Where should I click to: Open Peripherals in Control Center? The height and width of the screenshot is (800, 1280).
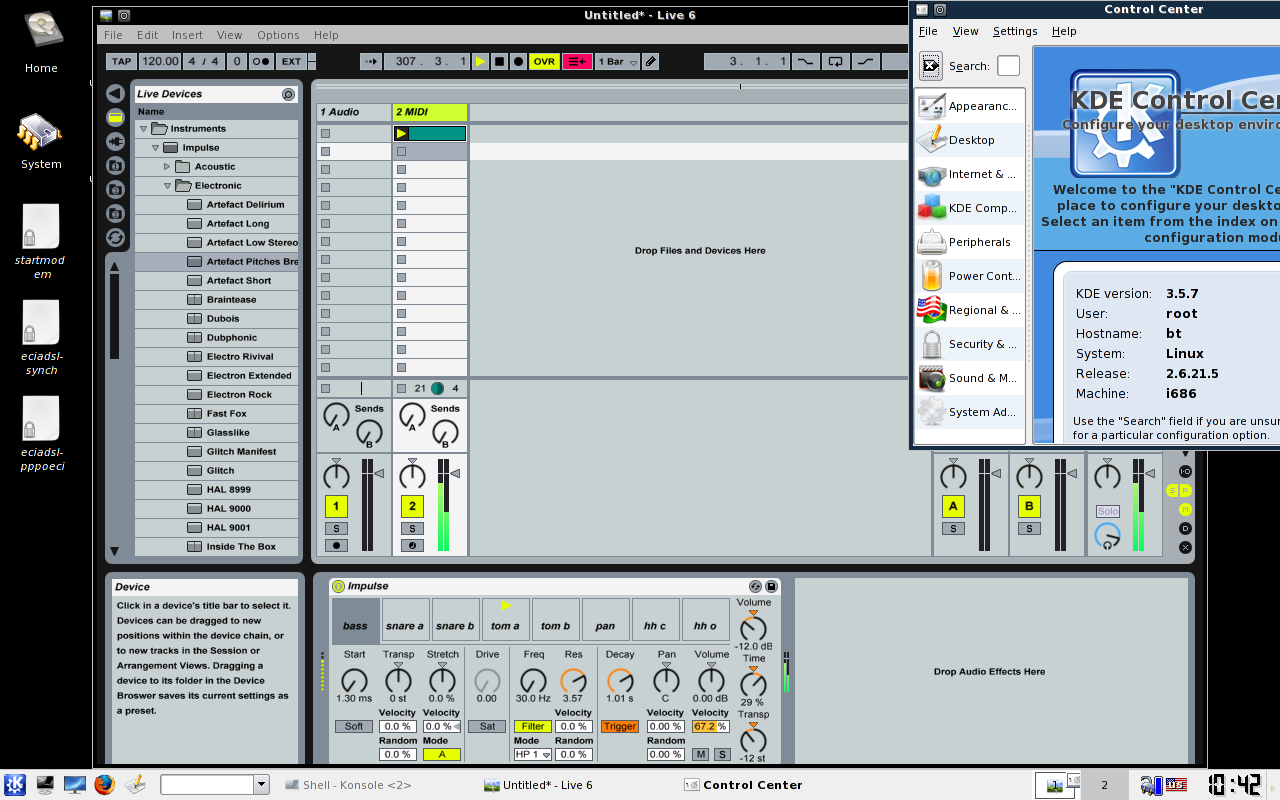click(970, 242)
